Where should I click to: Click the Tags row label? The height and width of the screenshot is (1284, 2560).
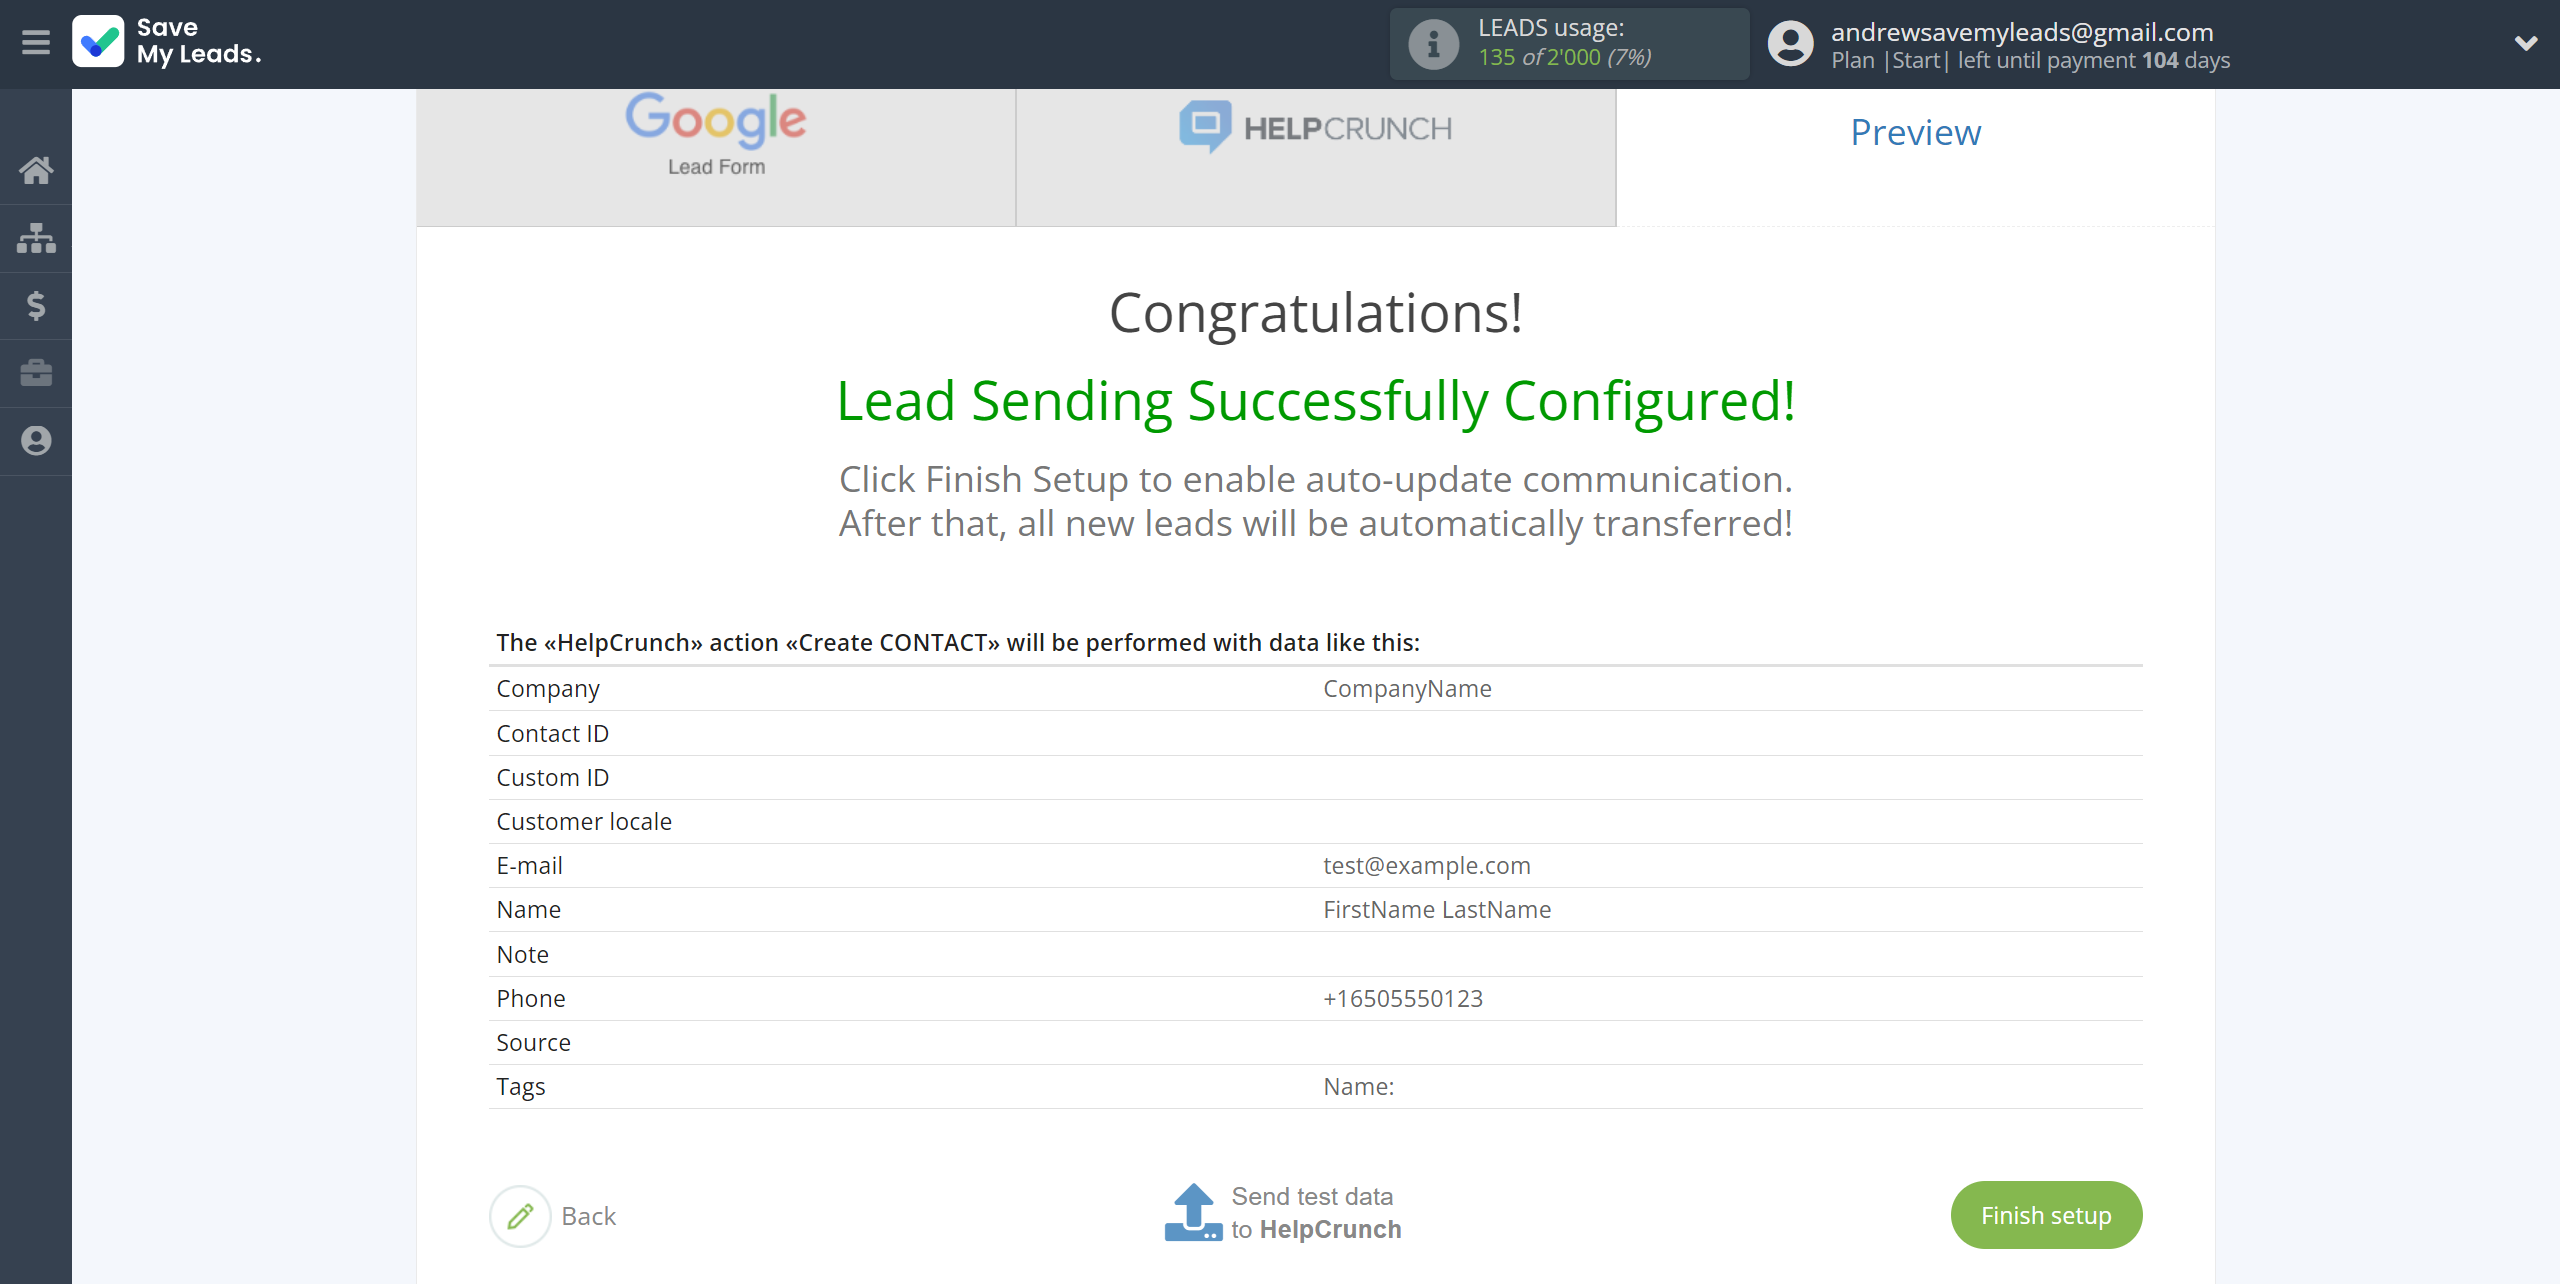click(521, 1087)
